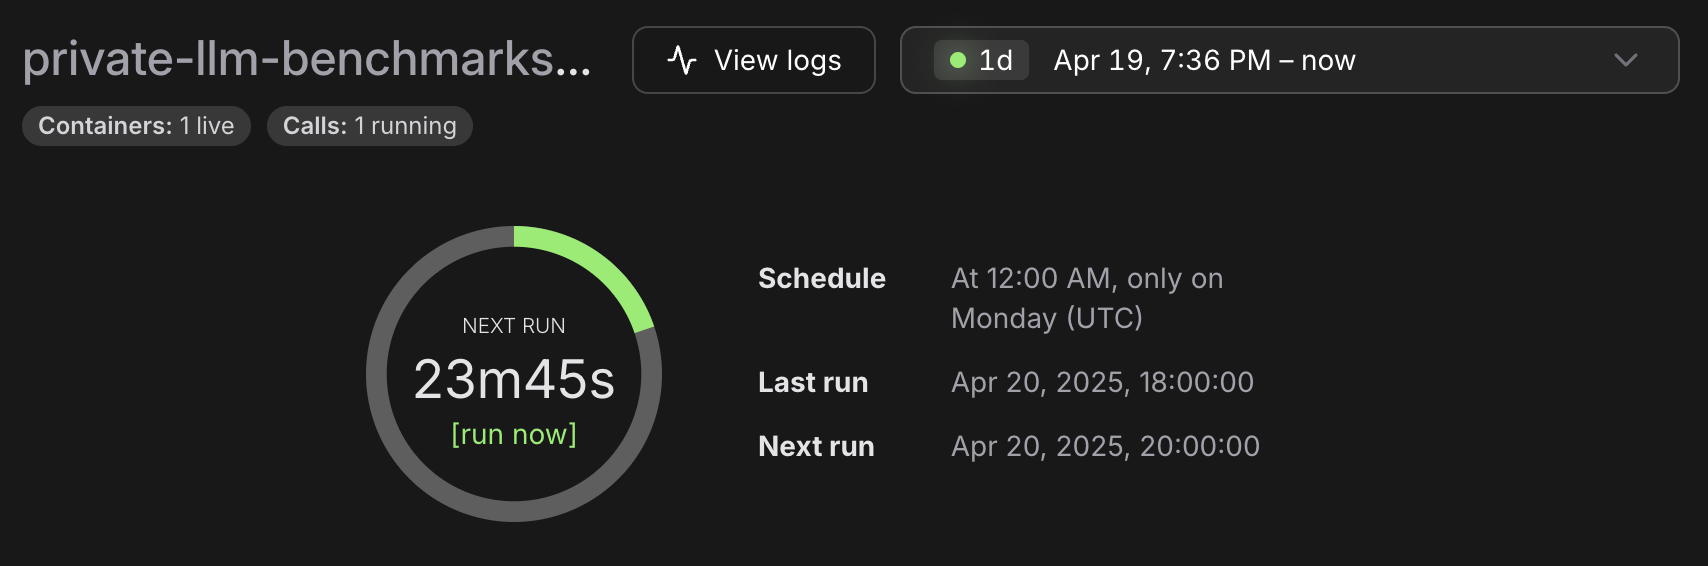Click the Calls: 1 running badge

(369, 126)
